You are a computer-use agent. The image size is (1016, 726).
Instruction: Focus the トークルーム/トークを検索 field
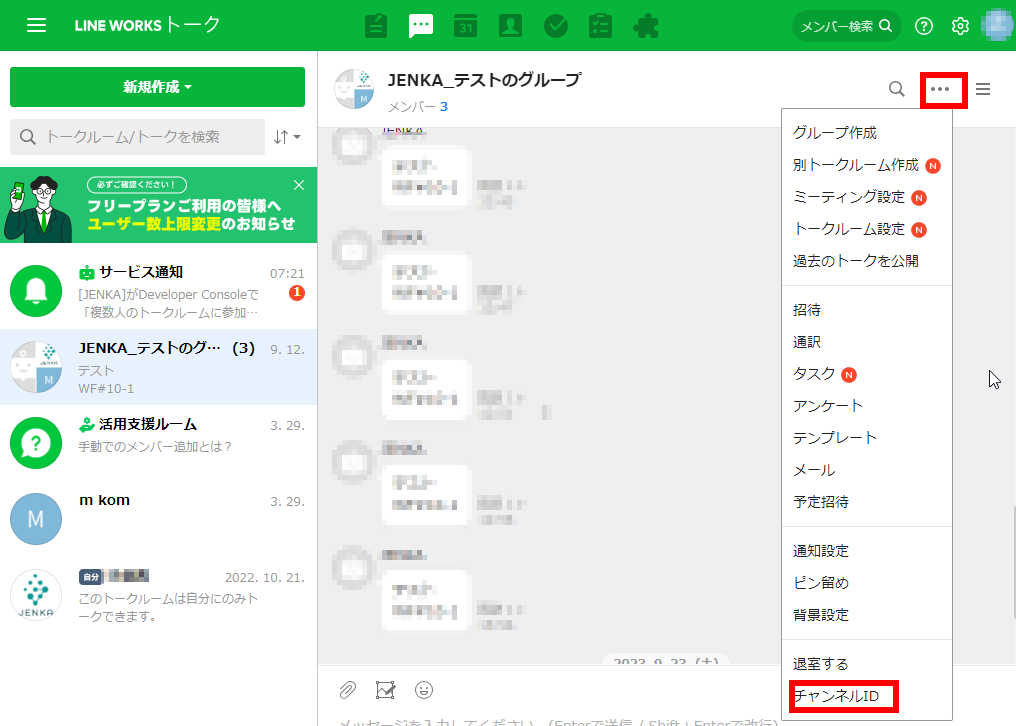click(x=137, y=137)
